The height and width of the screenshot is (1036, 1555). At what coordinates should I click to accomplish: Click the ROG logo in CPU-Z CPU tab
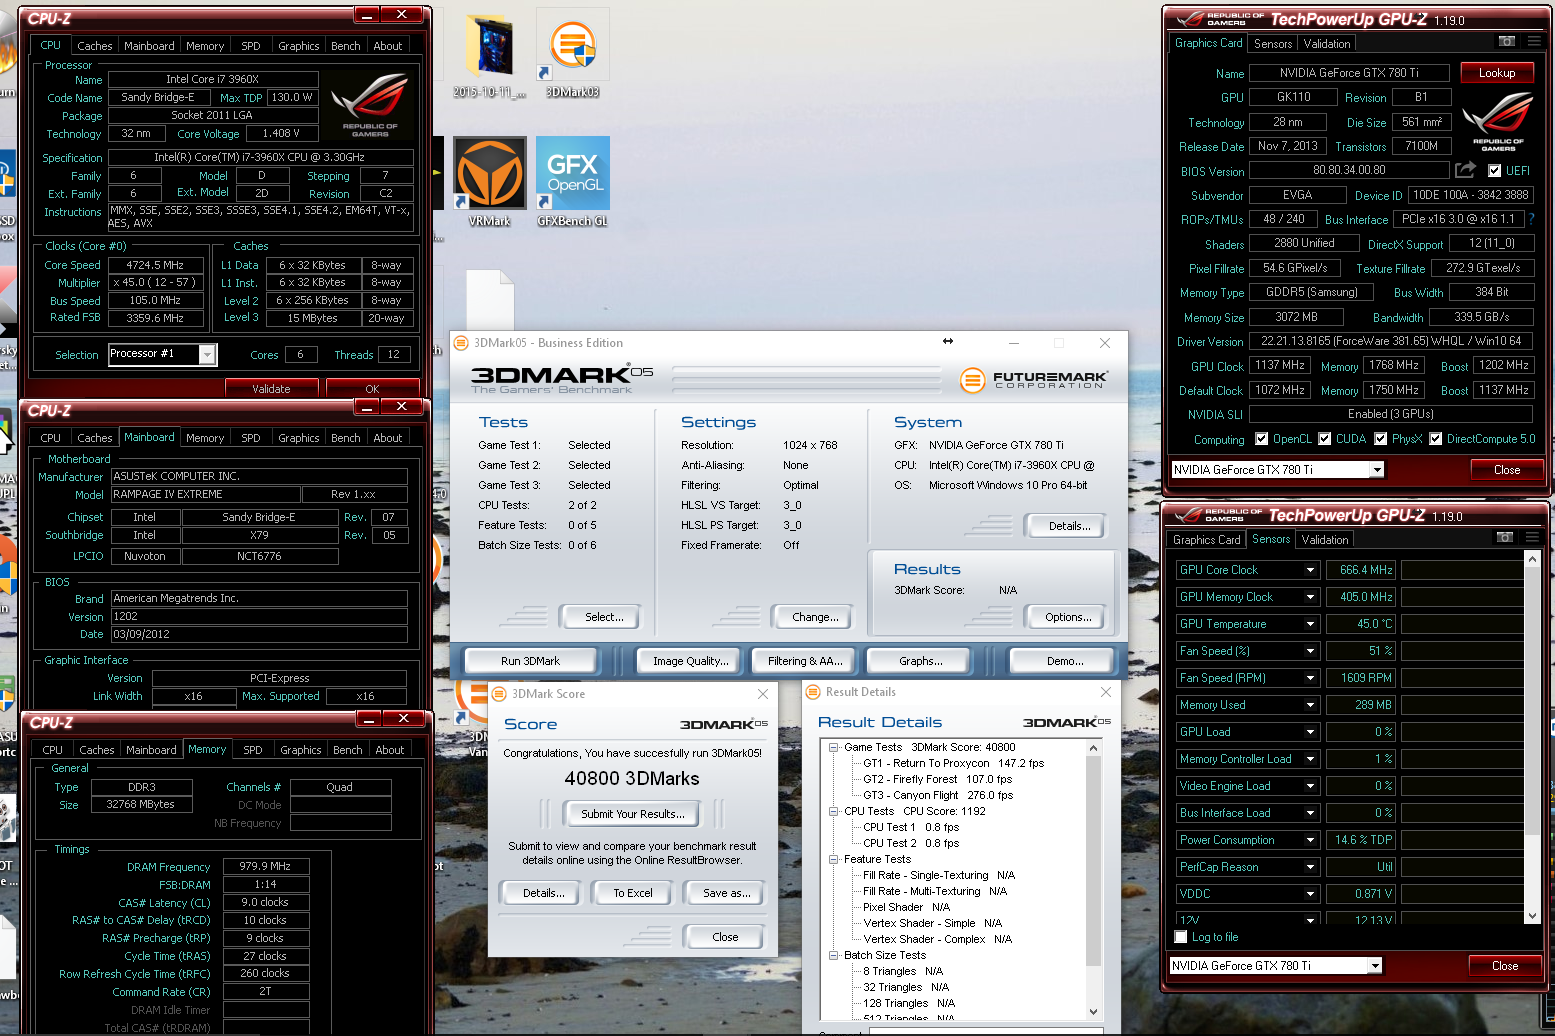tap(370, 104)
